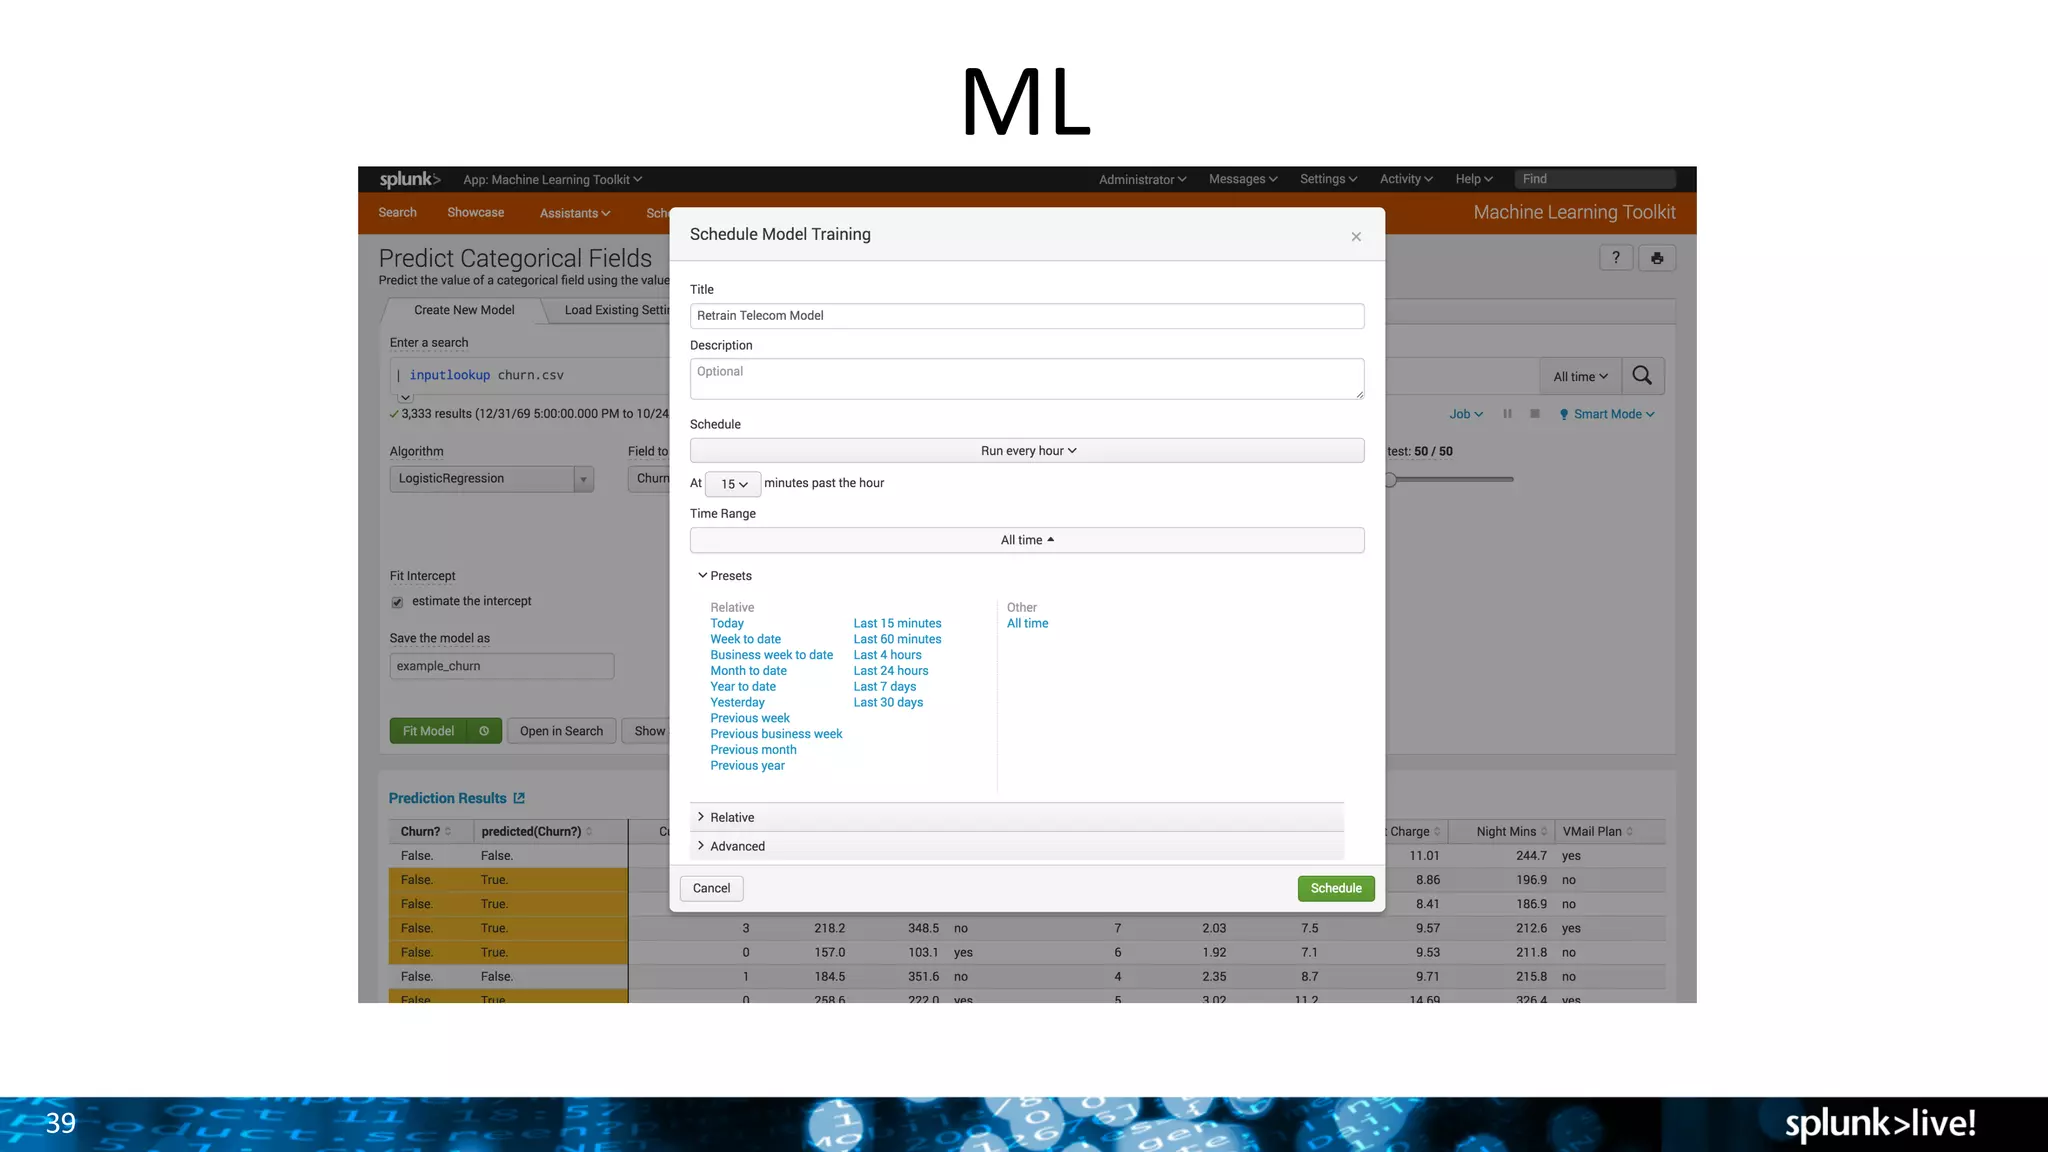Open the Run every hour dropdown
Image resolution: width=2048 pixels, height=1152 pixels.
tap(1027, 451)
